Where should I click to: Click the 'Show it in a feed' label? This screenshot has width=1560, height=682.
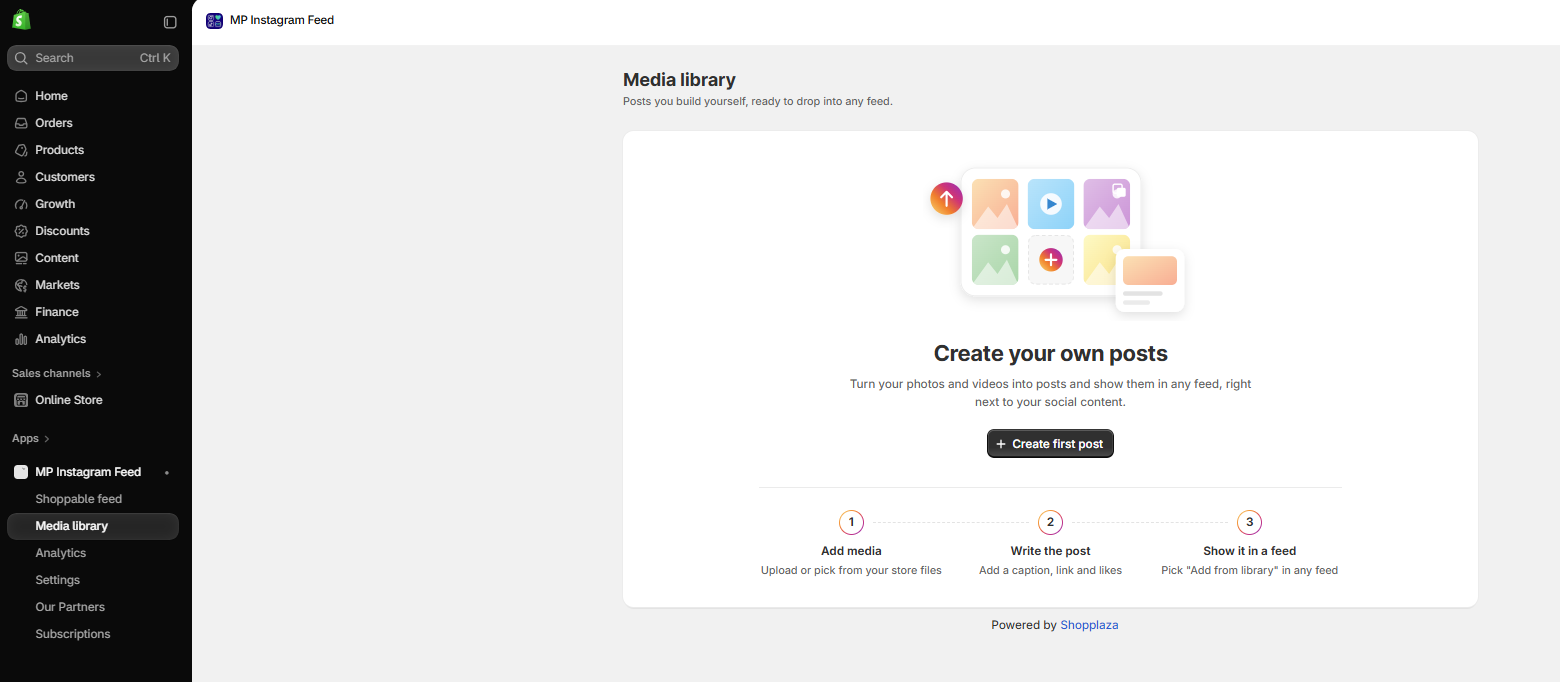click(x=1249, y=551)
